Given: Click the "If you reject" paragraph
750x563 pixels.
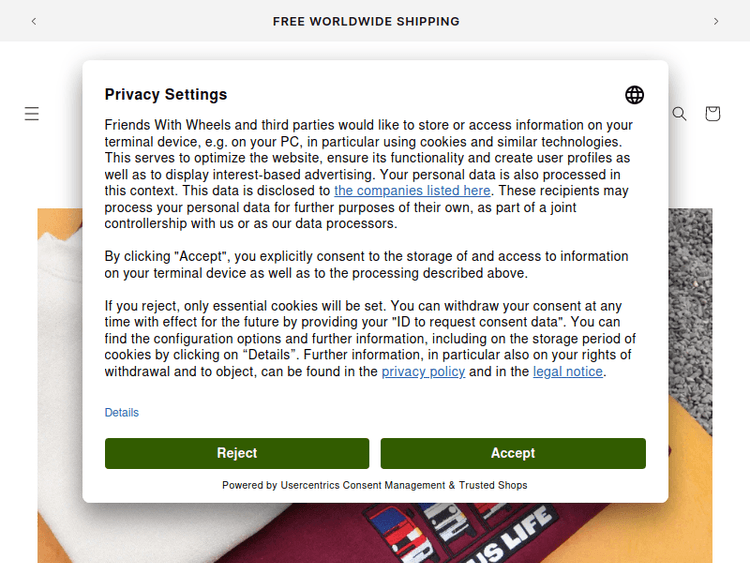Looking at the screenshot, I should coord(368,338).
